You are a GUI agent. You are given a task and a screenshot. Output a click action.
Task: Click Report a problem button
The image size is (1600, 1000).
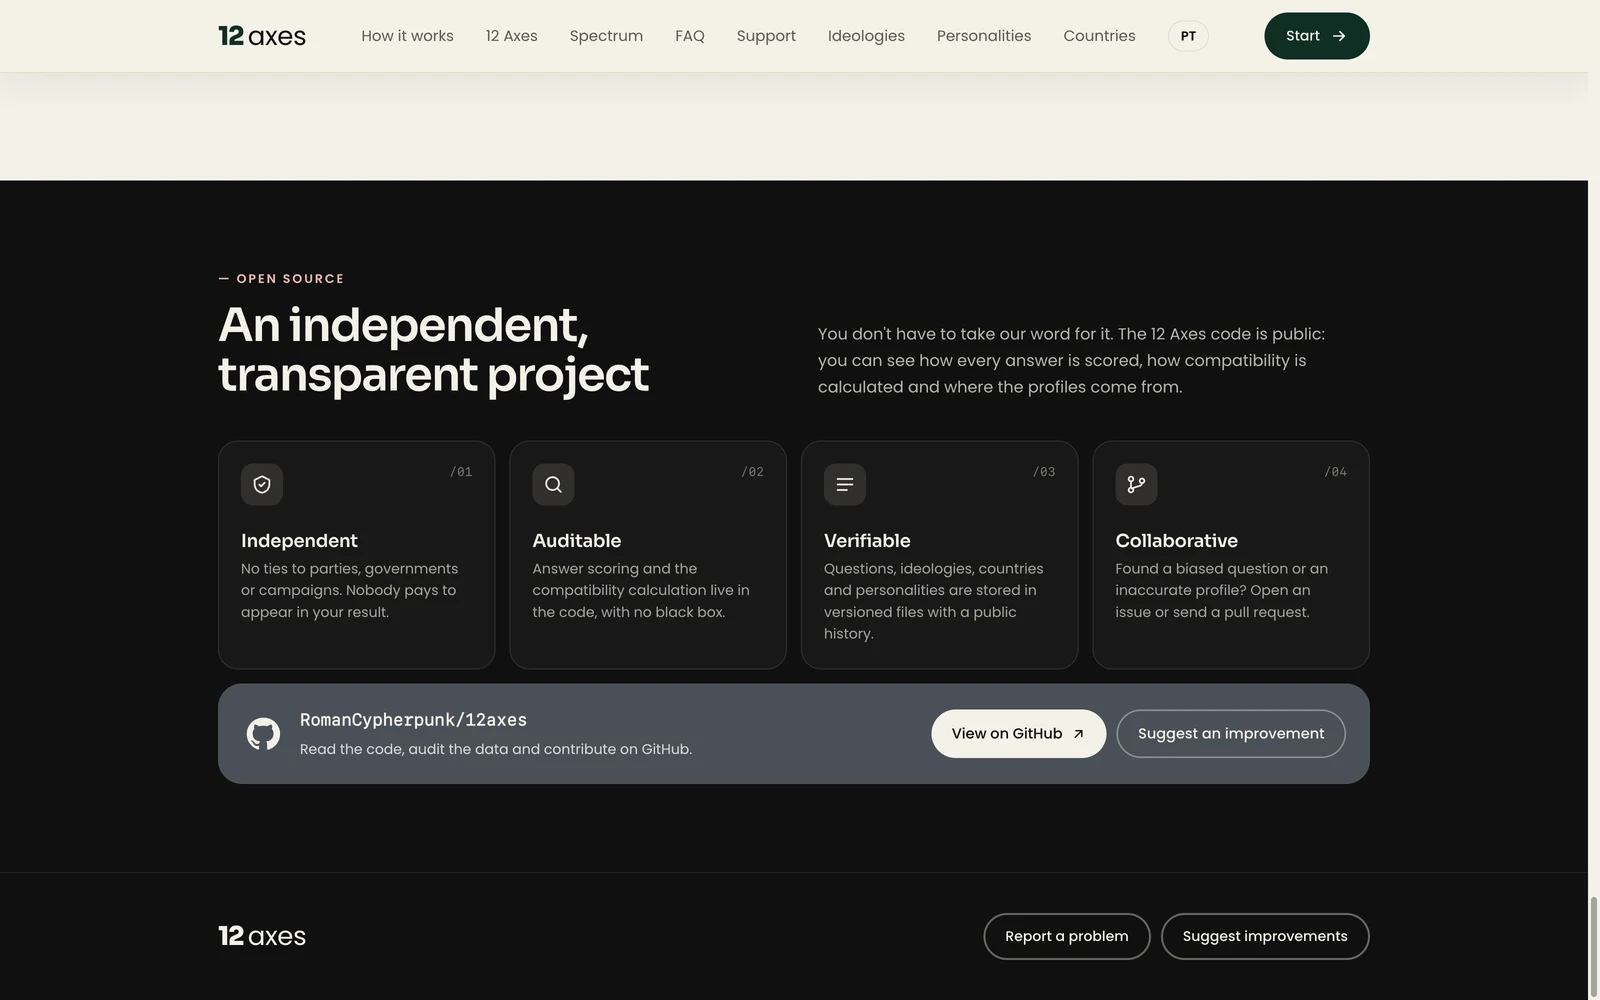coord(1066,936)
